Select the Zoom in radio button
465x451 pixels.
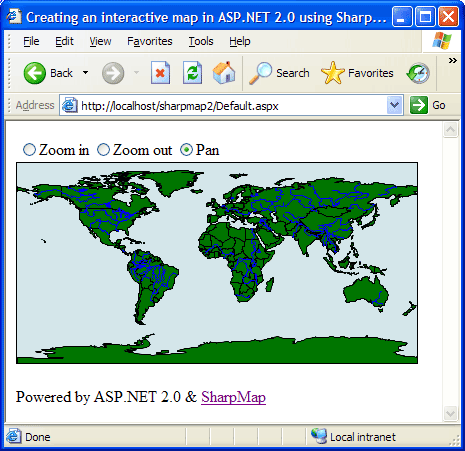(29, 150)
